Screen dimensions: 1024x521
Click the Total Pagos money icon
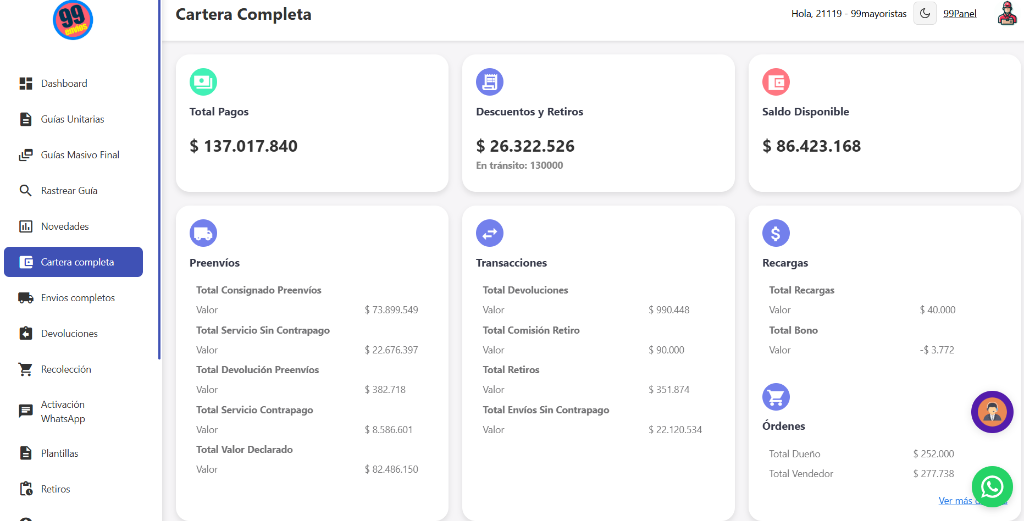(x=203, y=82)
